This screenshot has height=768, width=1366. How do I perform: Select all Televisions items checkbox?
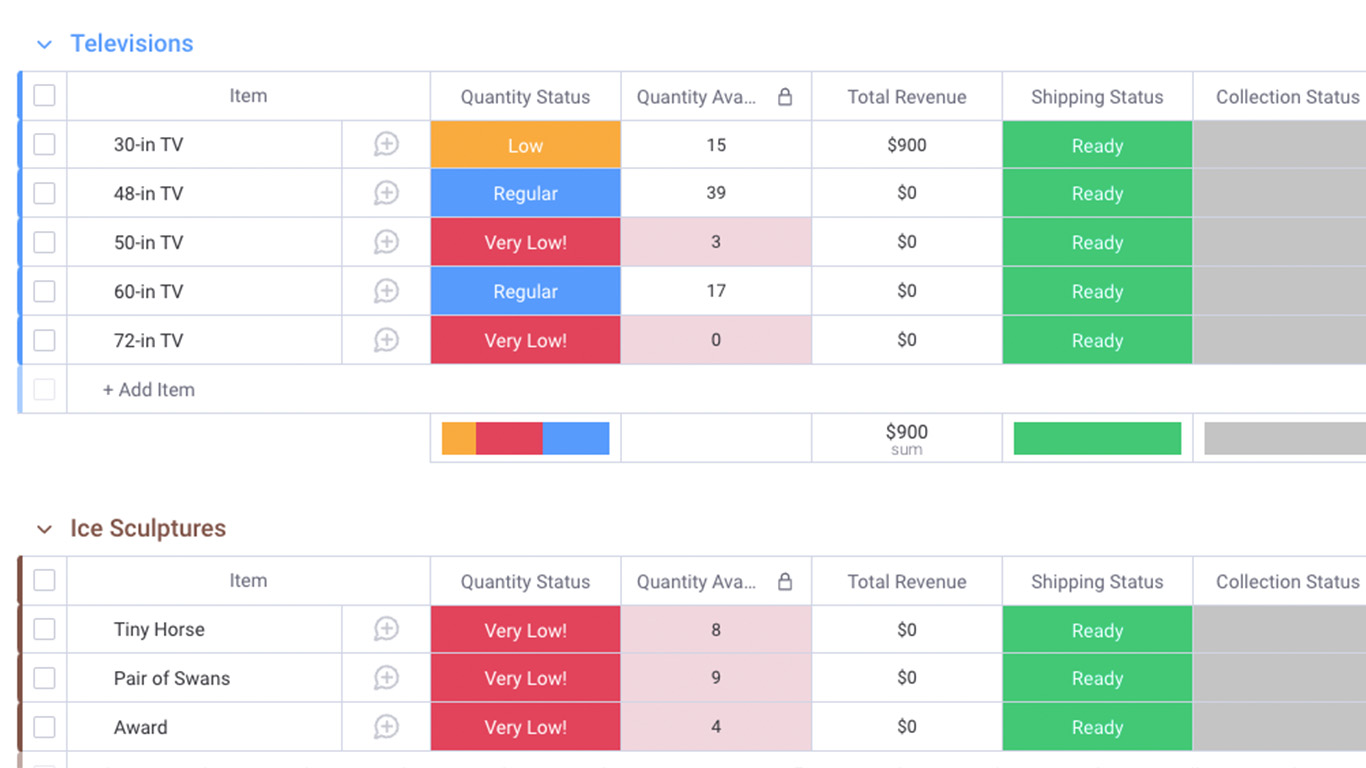[x=44, y=95]
